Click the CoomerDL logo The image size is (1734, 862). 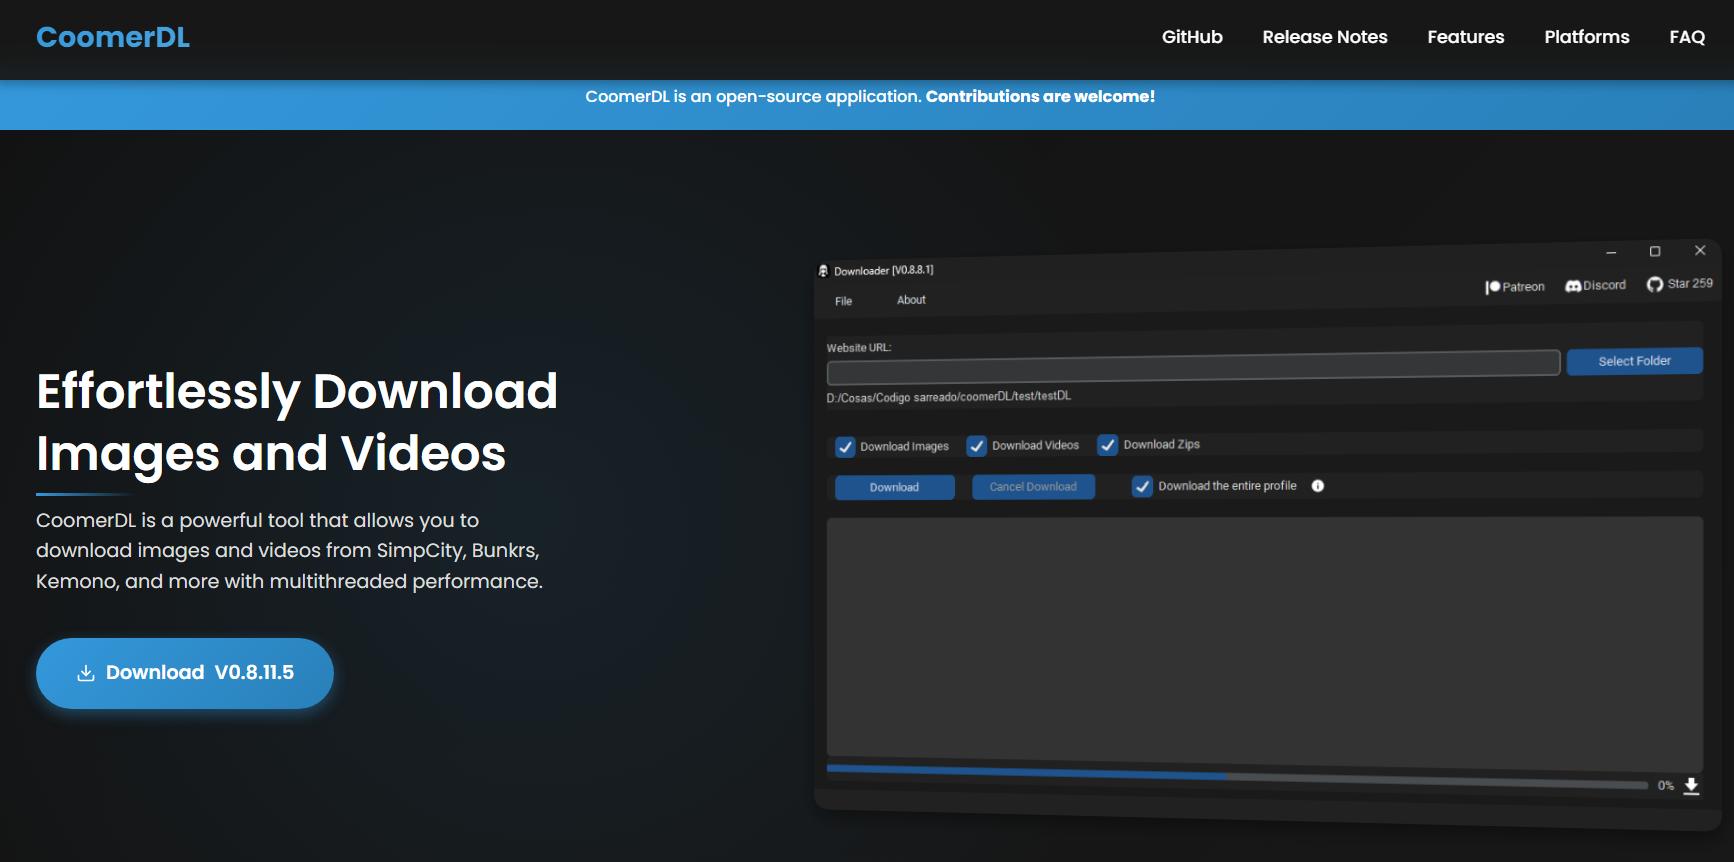click(x=113, y=37)
